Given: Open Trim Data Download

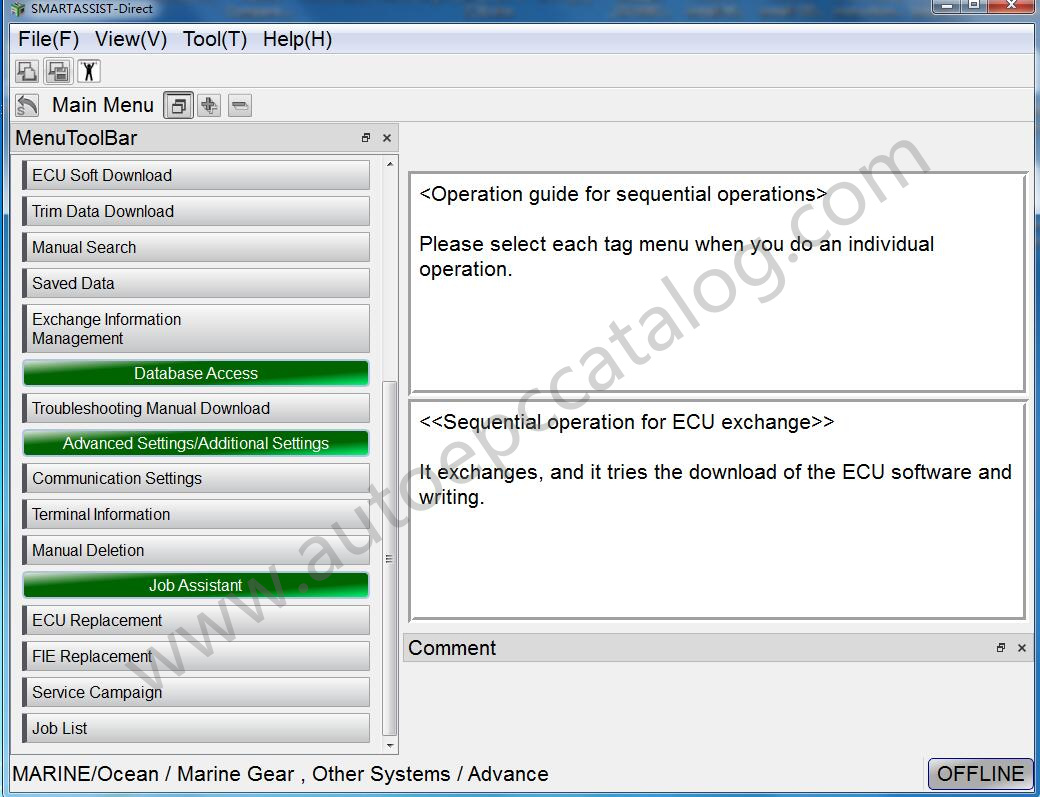Looking at the screenshot, I should (196, 211).
